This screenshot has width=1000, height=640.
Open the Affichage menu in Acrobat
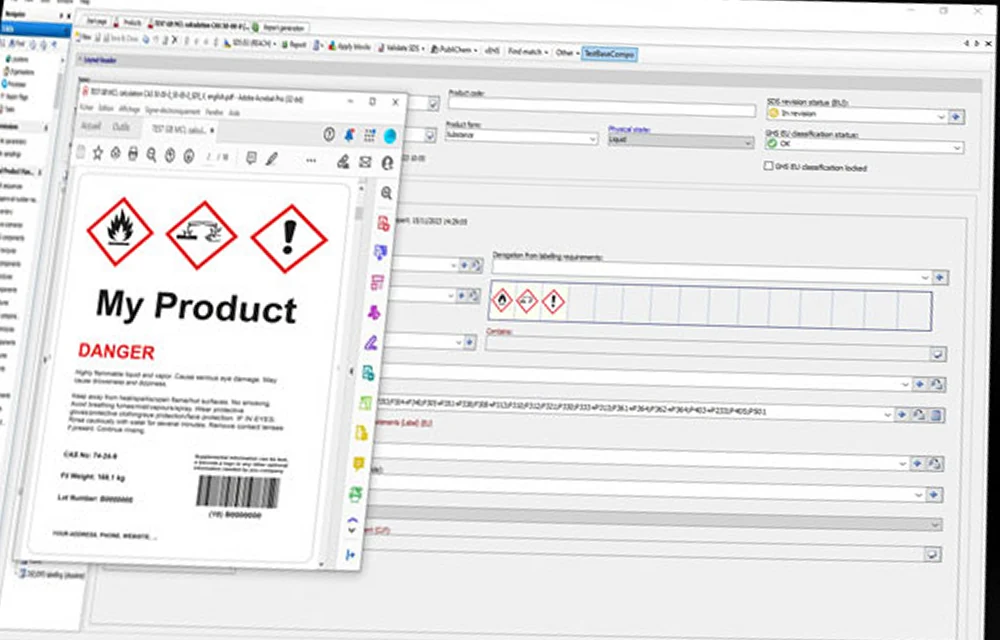[129, 110]
